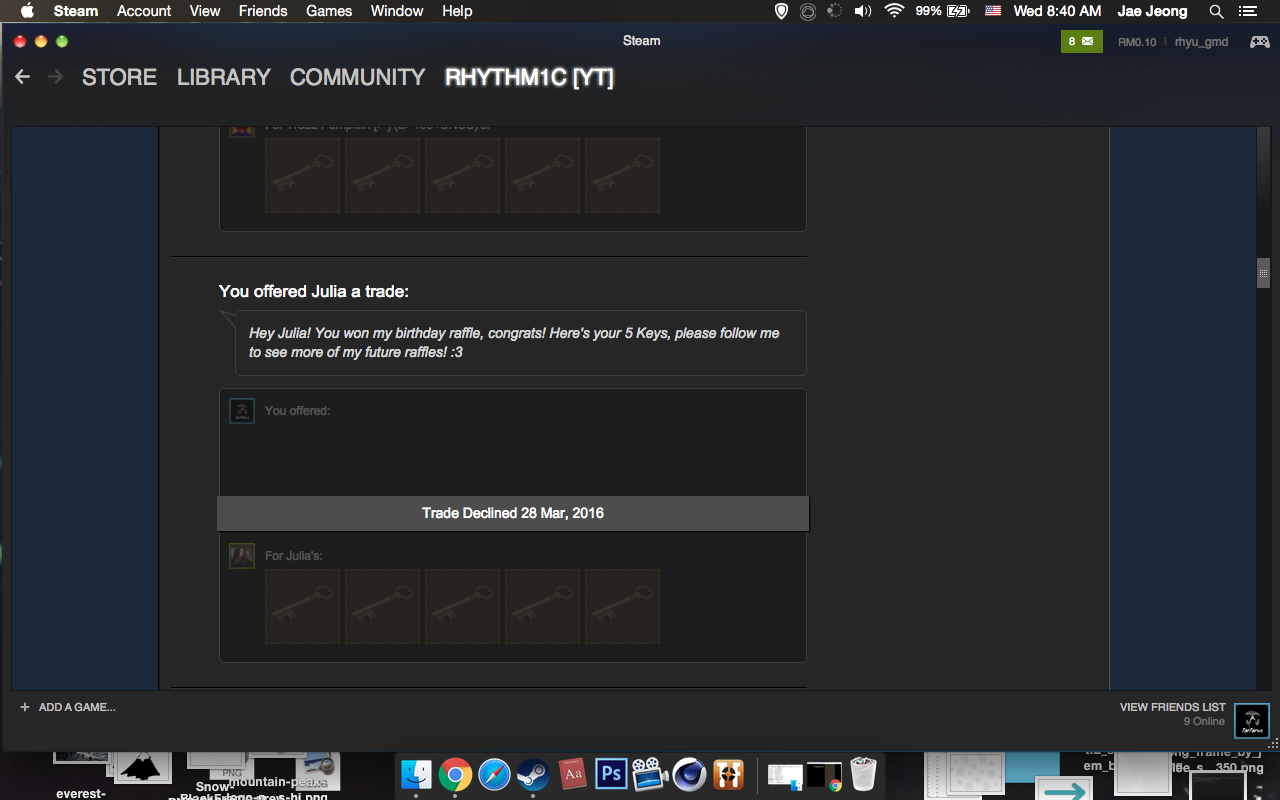Open the rhyu_gmd account dropdown

click(1201, 42)
